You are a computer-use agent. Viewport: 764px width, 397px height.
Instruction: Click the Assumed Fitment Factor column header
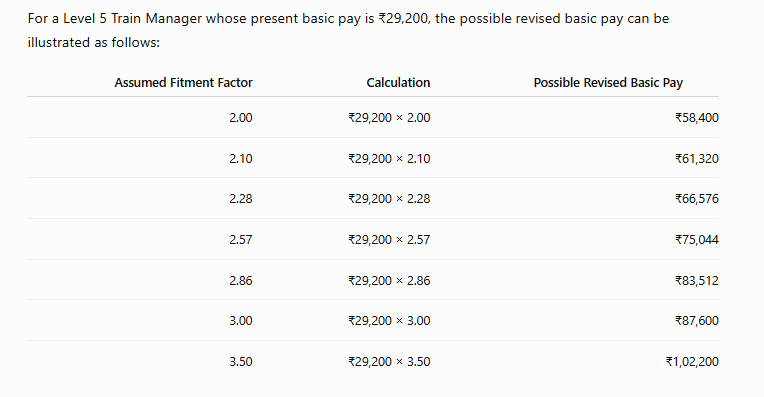[x=184, y=83]
